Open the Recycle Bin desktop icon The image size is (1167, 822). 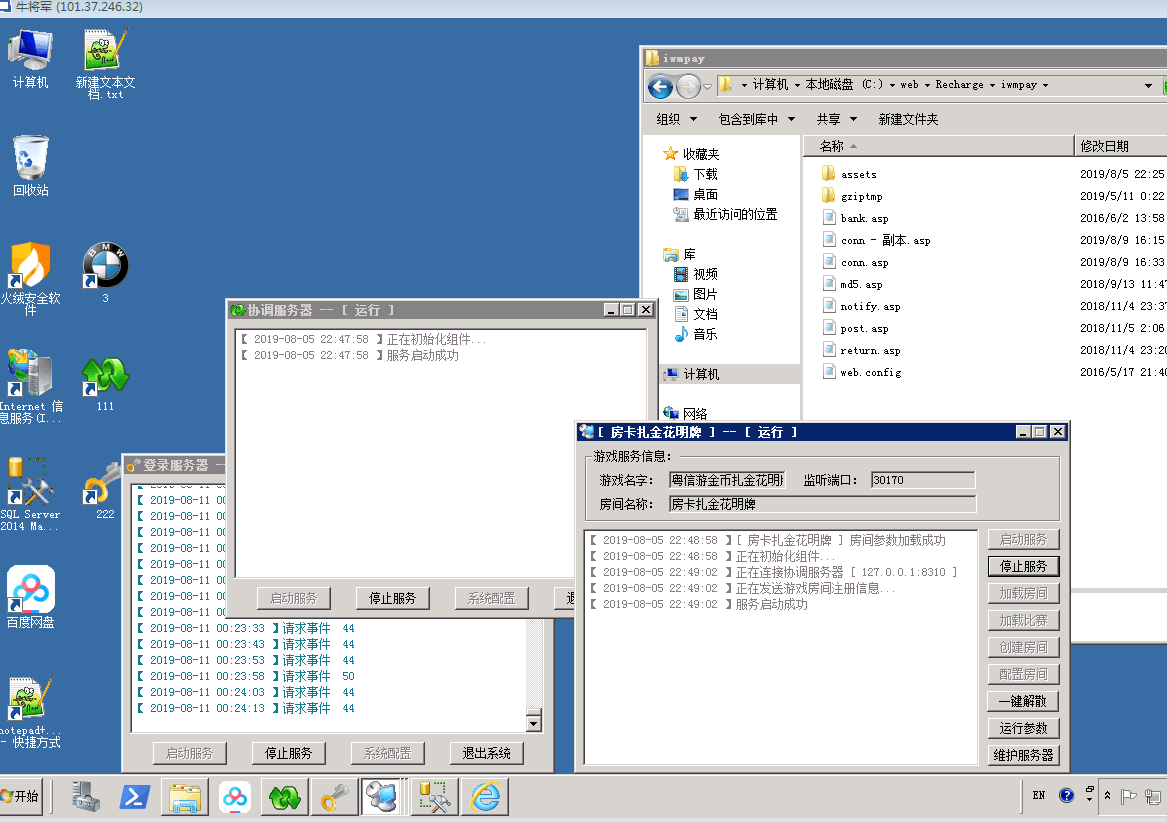point(30,160)
